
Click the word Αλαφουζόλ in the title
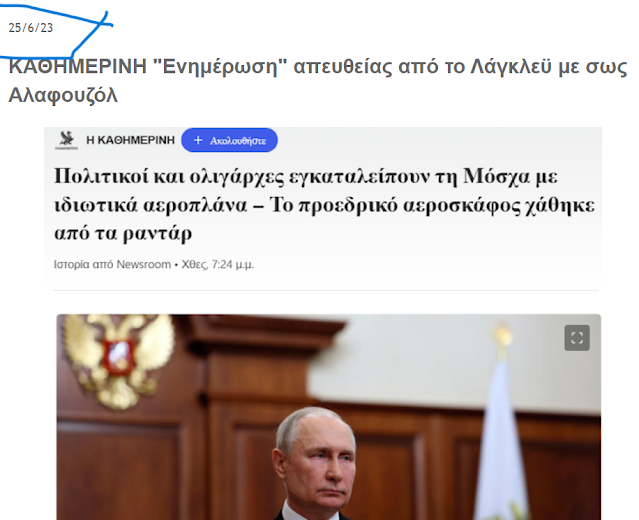pos(63,95)
